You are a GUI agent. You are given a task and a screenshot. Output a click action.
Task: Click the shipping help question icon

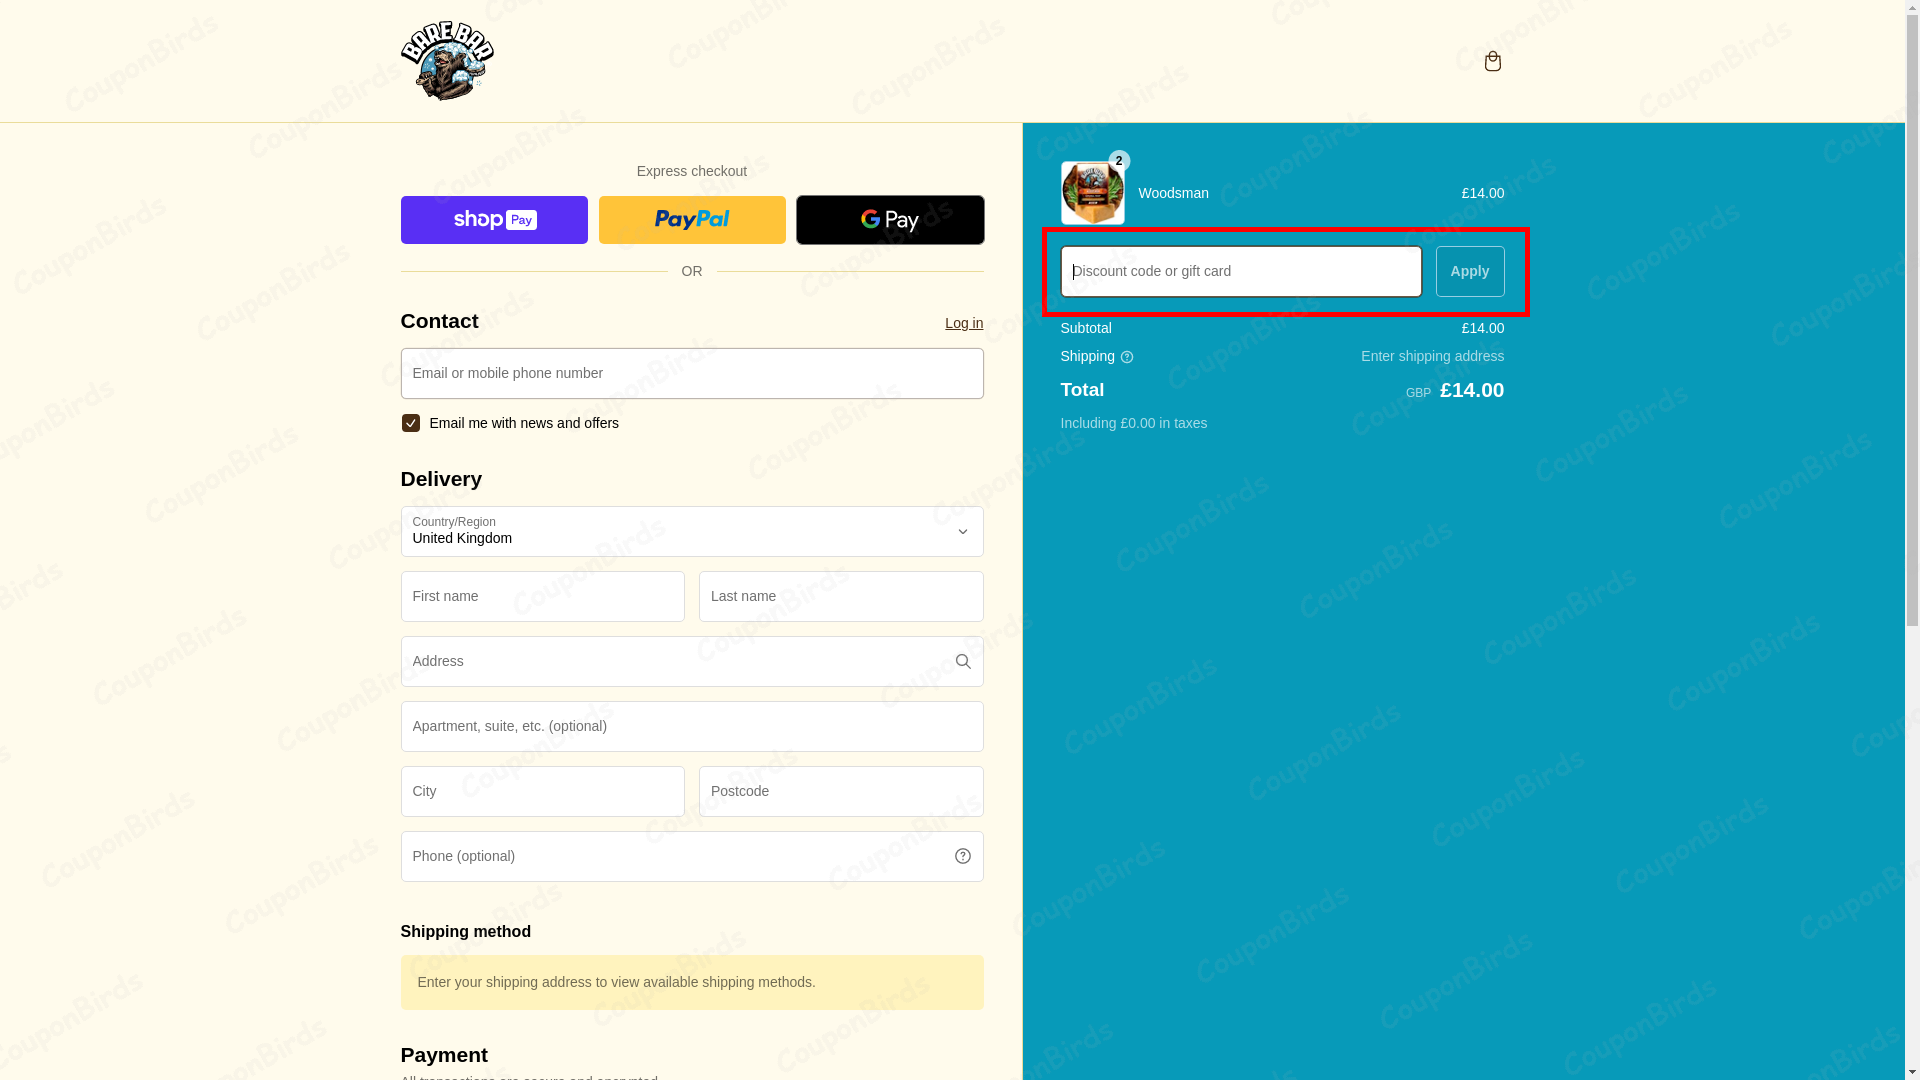coord(1127,357)
